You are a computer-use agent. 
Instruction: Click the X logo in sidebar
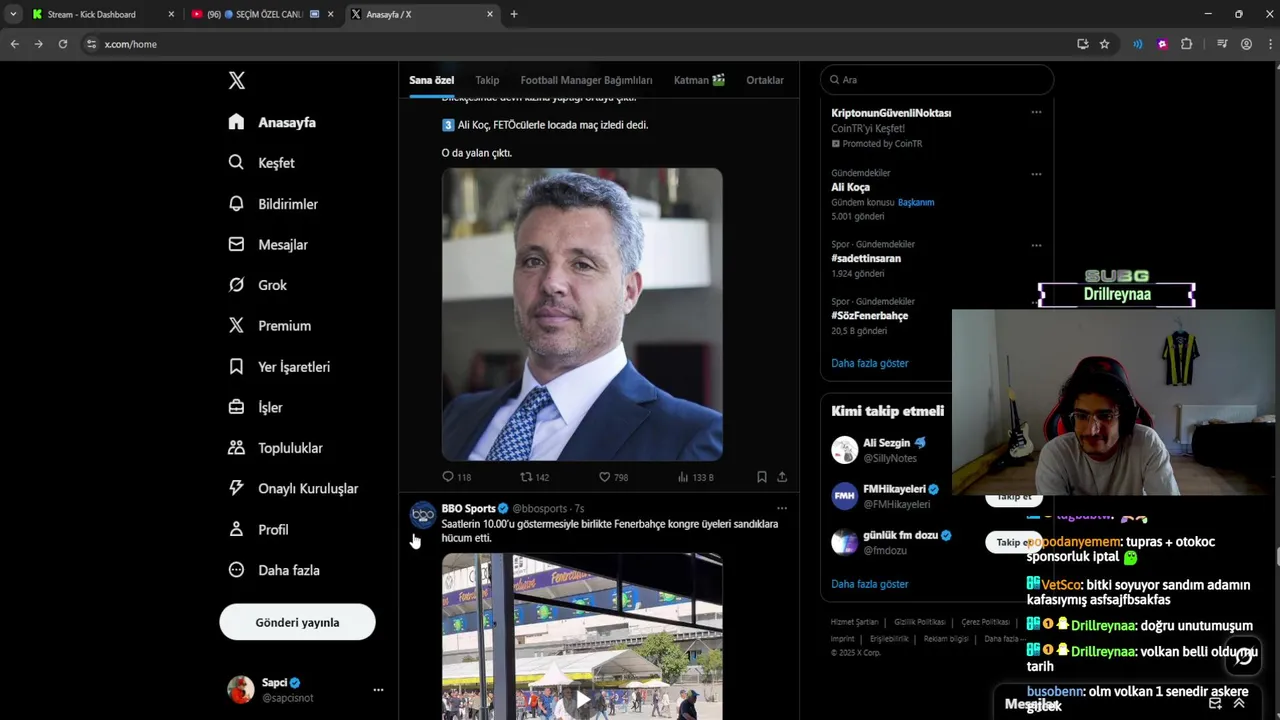237,81
